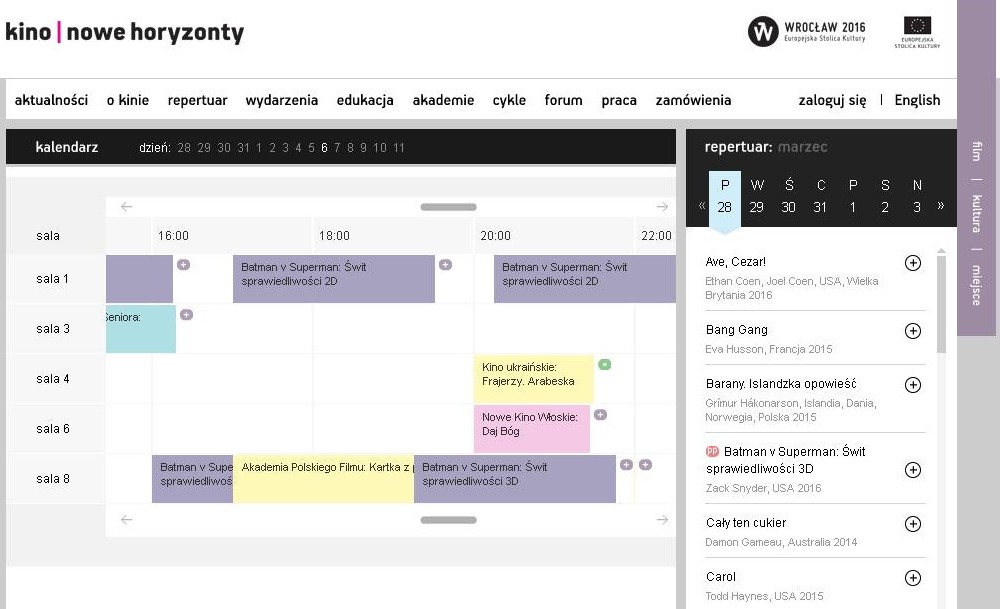
Task: Click the plus icon for Cały ten cukier
Action: [912, 524]
